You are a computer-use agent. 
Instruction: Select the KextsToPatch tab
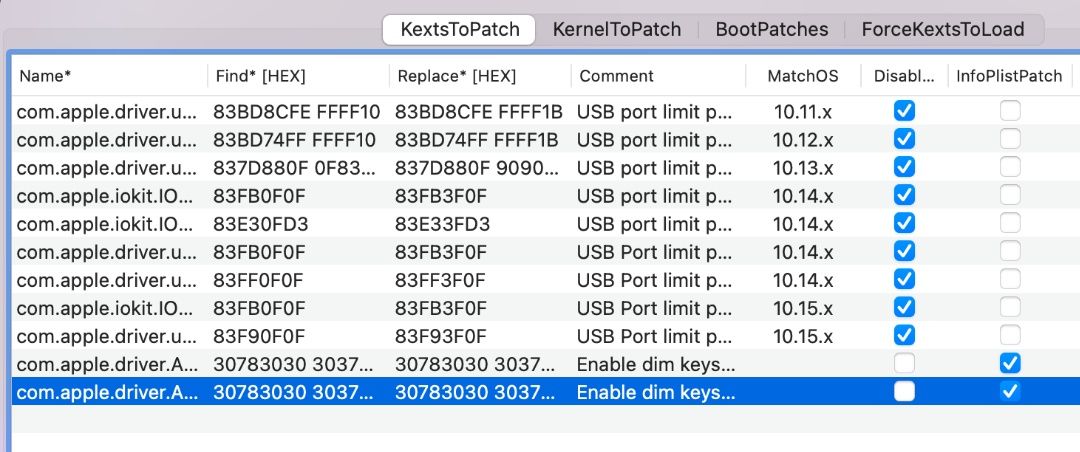coord(459,29)
